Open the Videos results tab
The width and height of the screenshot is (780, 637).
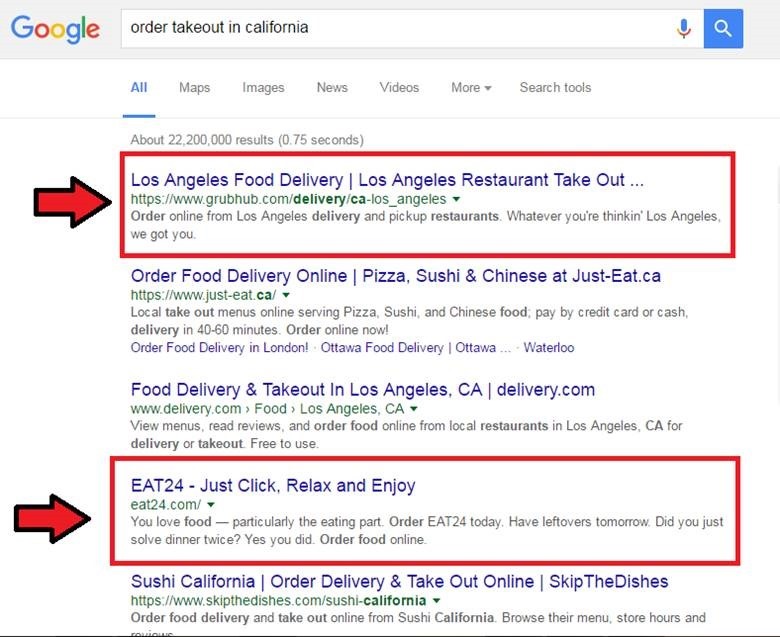399,87
